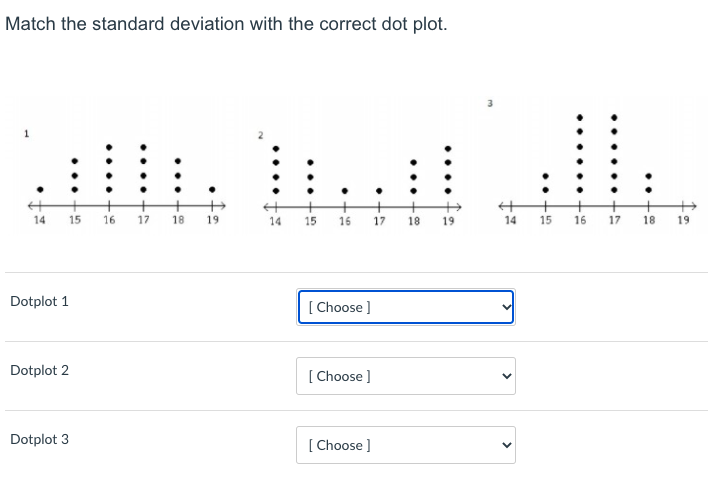Click the top dot above 16 in plot 3
The width and height of the screenshot is (708, 496).
click(x=580, y=117)
